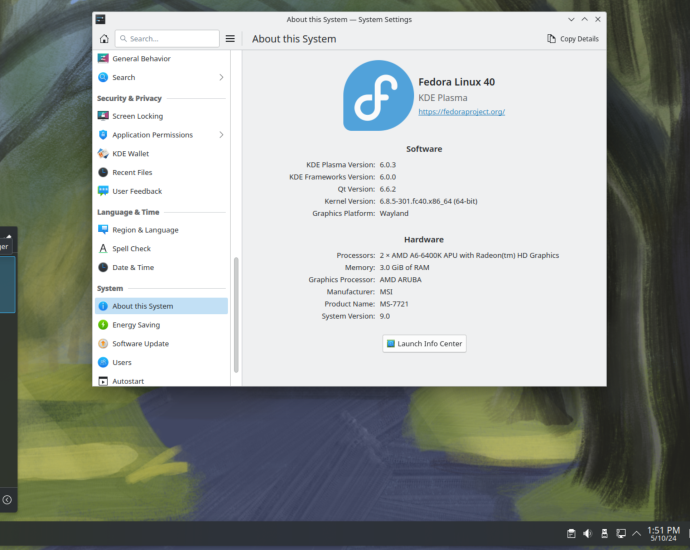Click the removable-device tray icon beside volume

click(604, 534)
